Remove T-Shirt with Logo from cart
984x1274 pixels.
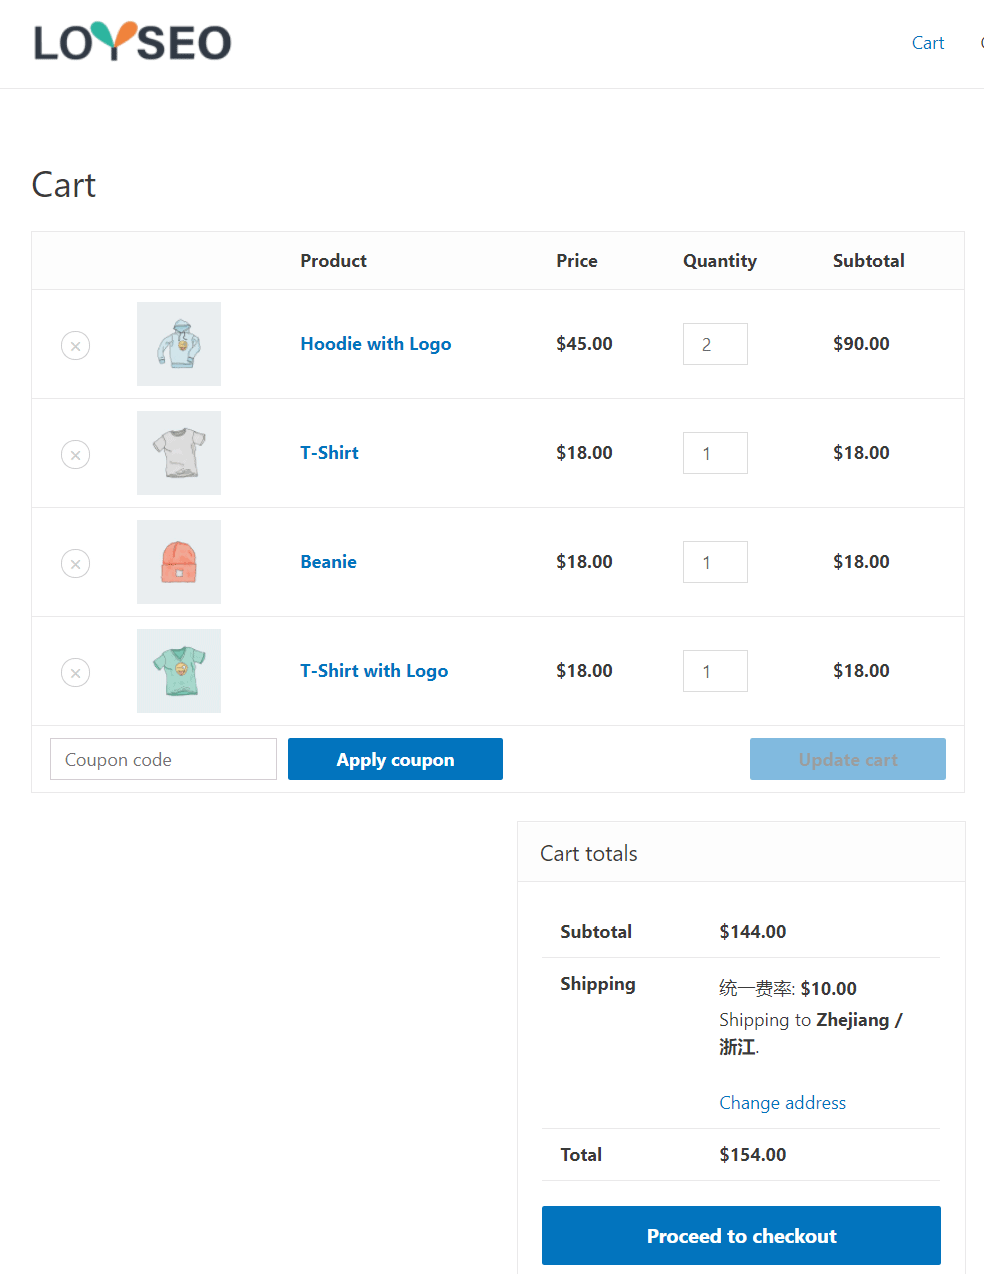(76, 672)
